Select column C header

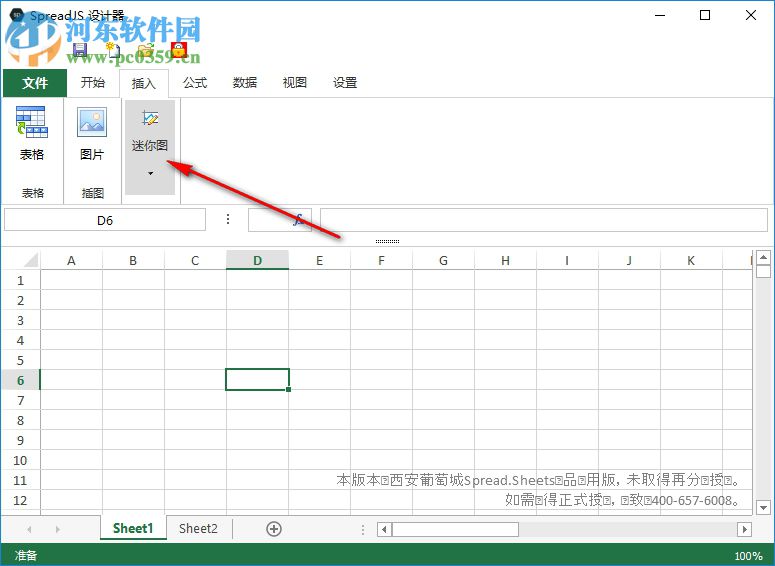coord(195,261)
